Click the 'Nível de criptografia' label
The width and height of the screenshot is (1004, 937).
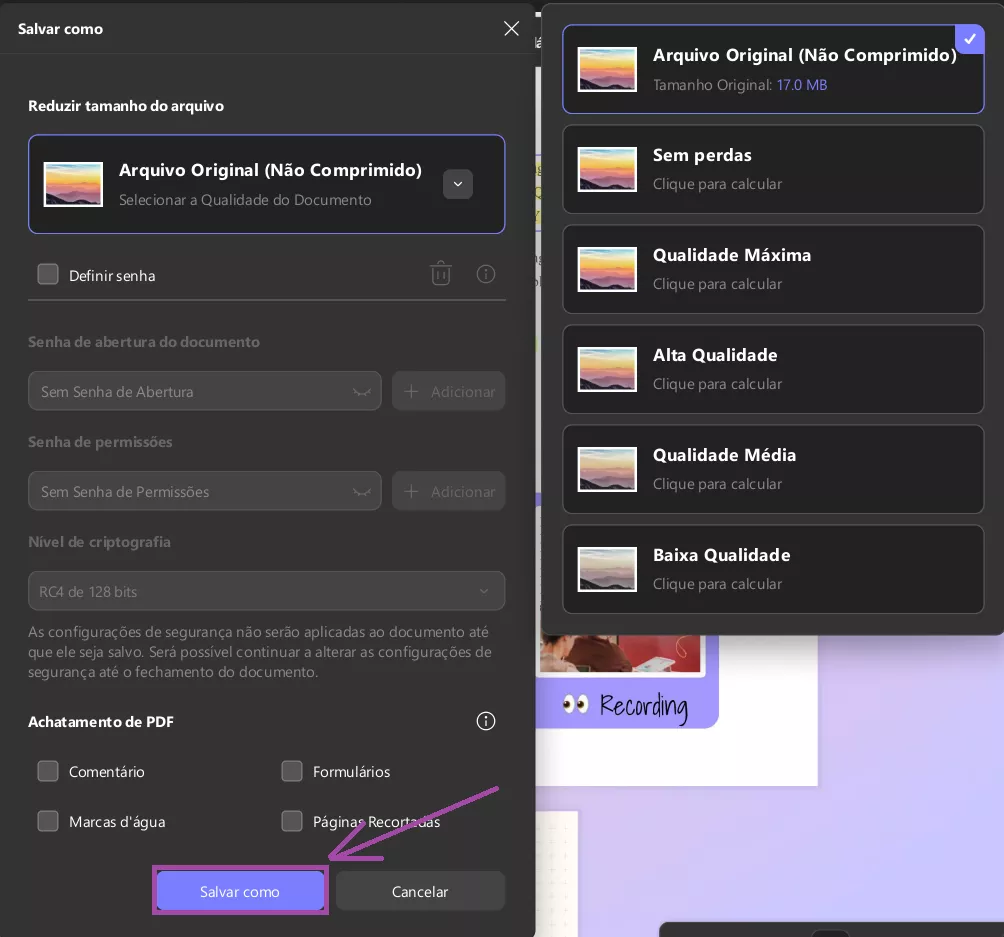[x=99, y=542]
